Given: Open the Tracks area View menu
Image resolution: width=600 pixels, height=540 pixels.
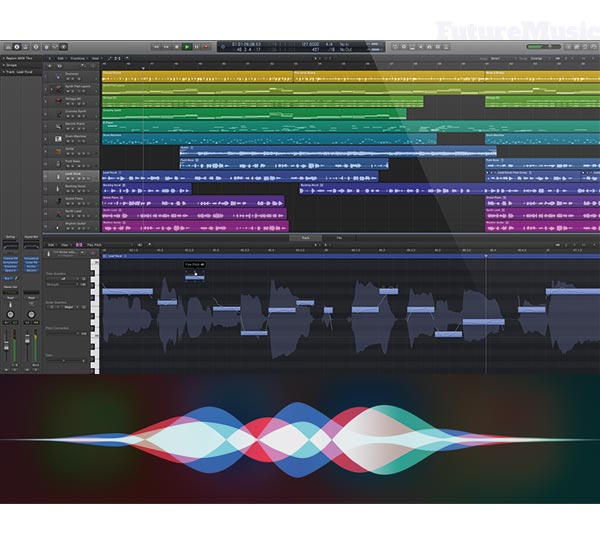Looking at the screenshot, I should point(96,58).
